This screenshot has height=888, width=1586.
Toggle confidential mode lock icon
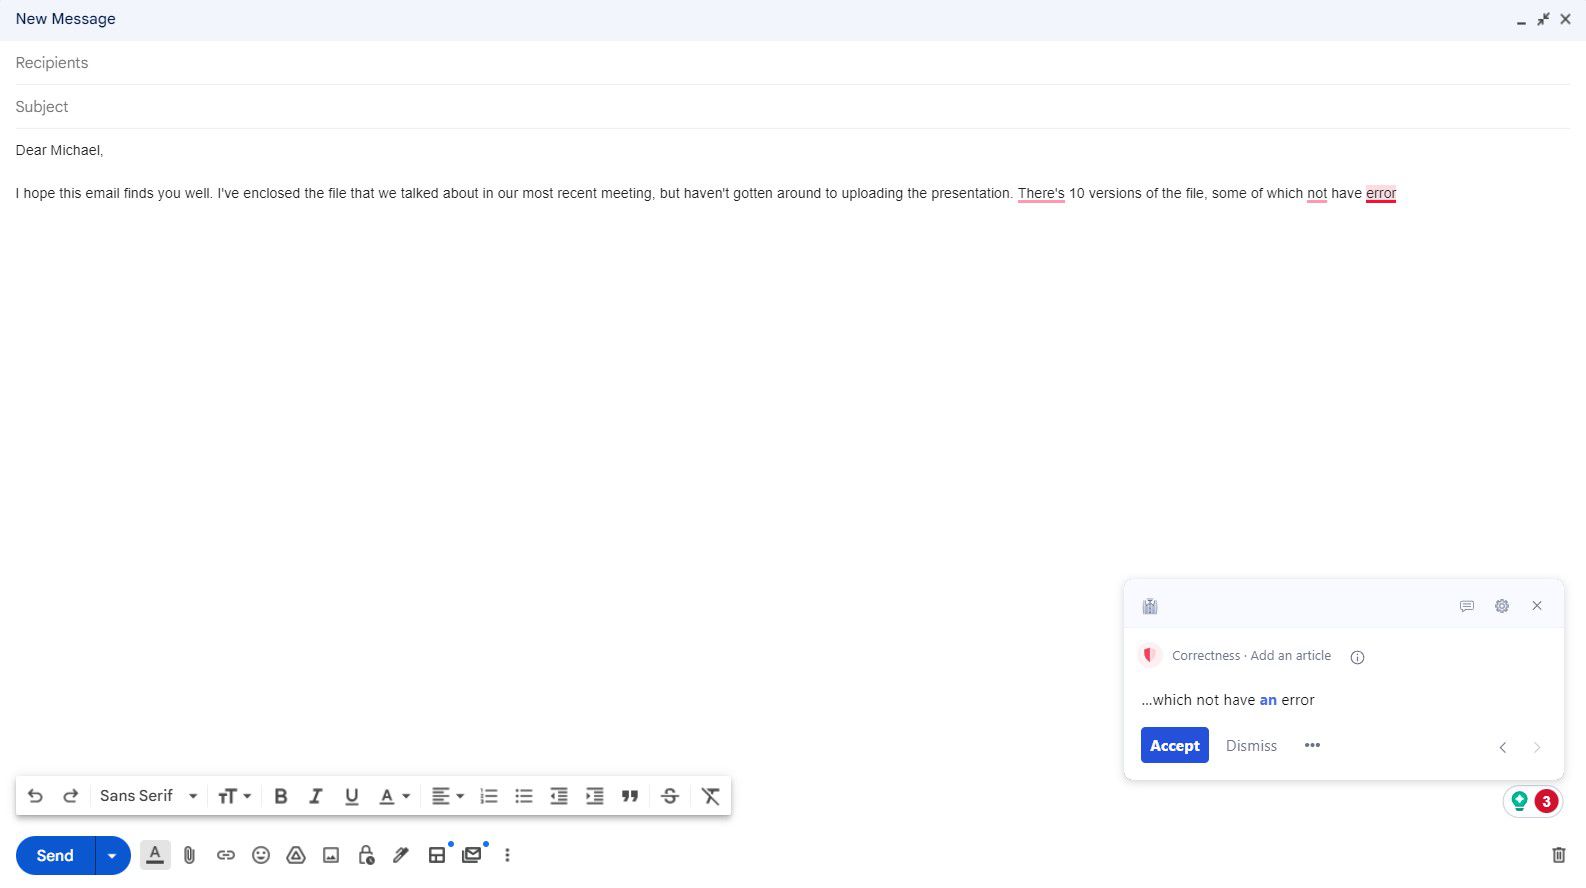coord(366,855)
